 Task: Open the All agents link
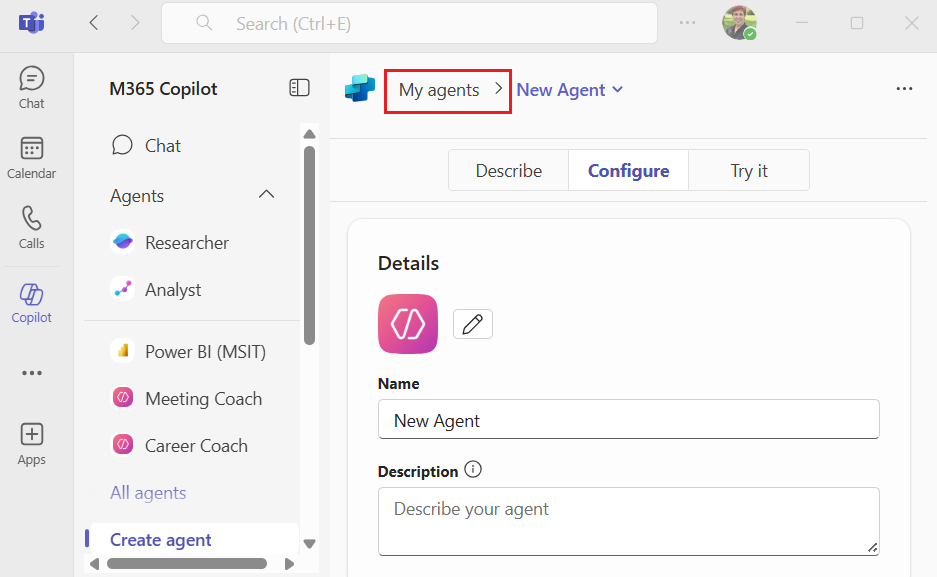coord(148,493)
